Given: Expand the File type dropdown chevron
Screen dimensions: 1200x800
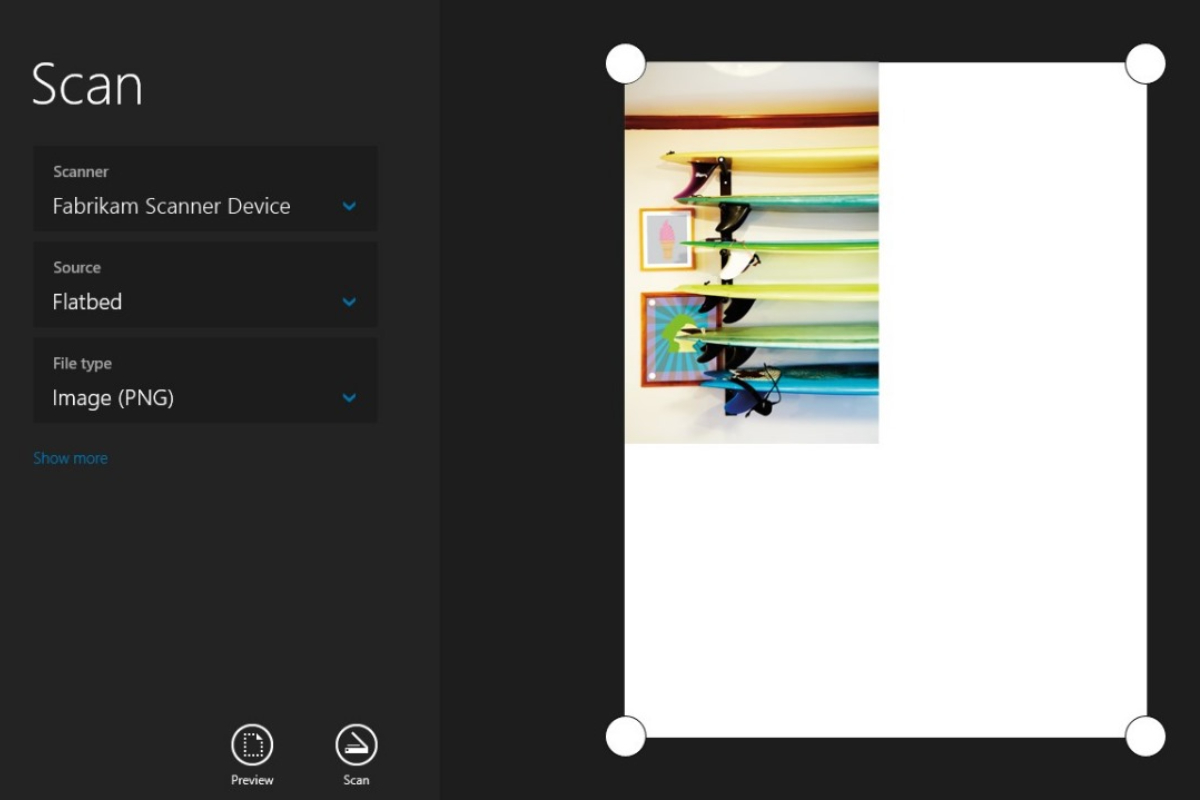Looking at the screenshot, I should coord(349,398).
